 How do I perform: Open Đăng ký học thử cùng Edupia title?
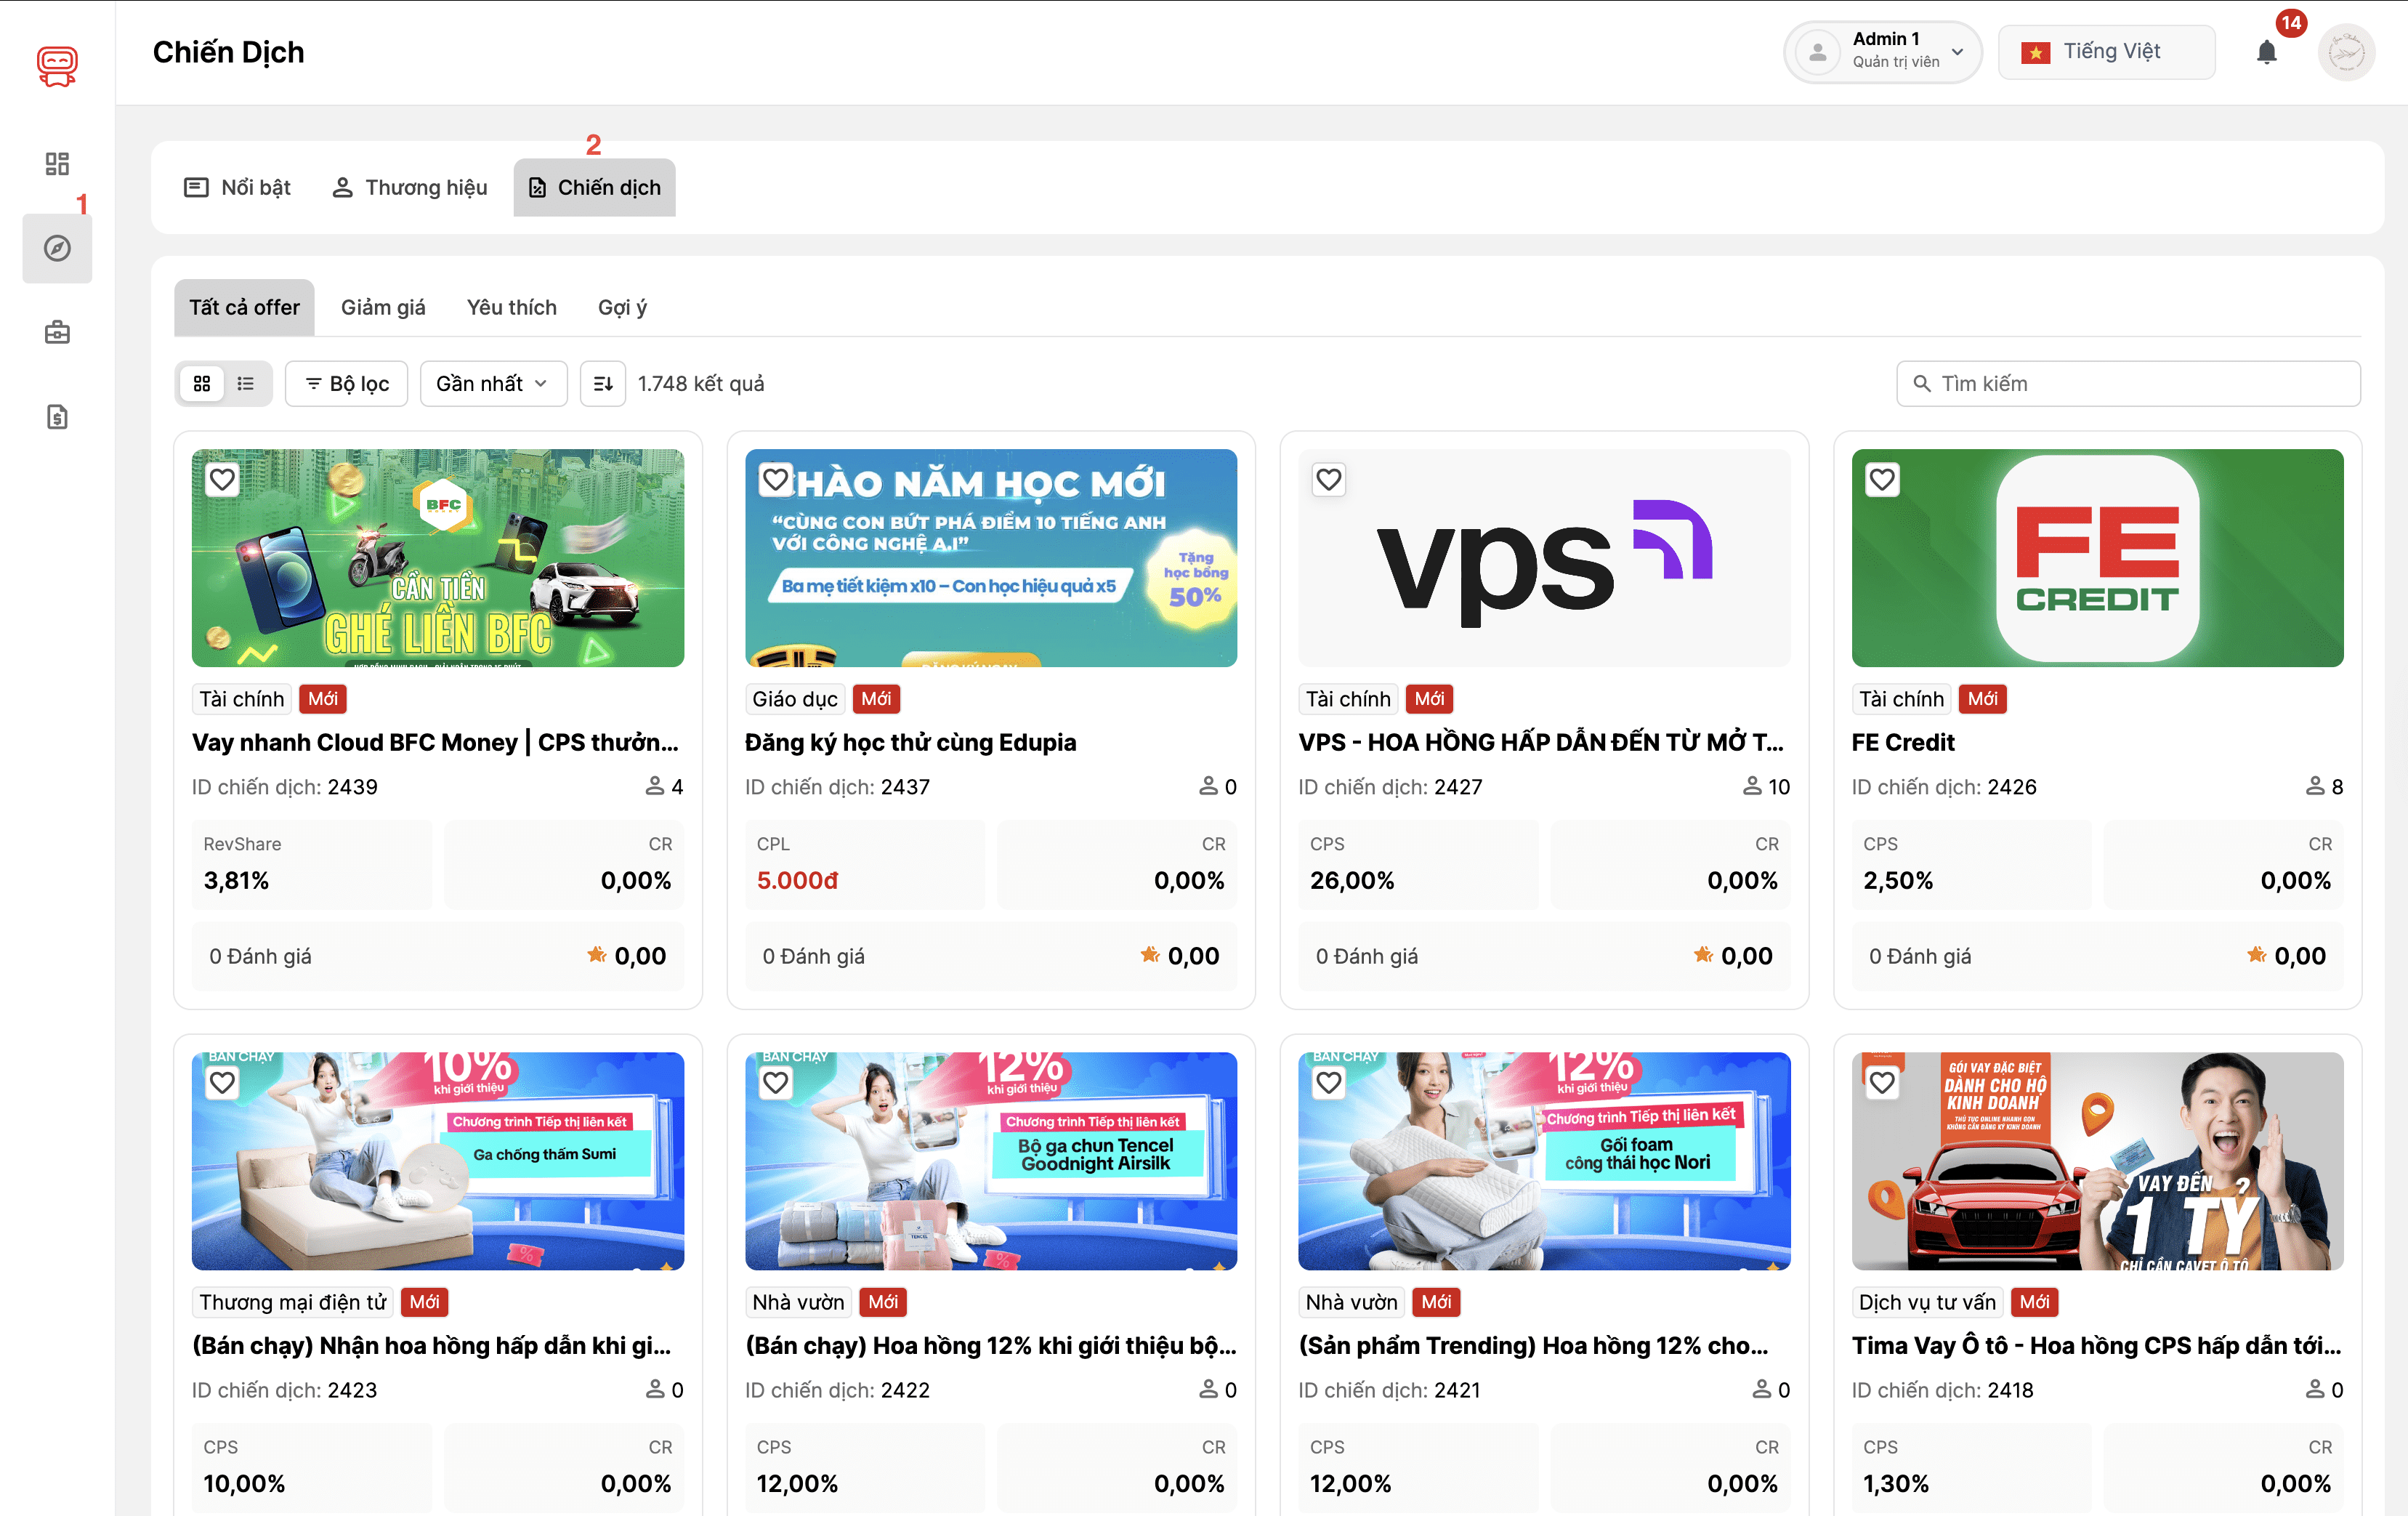pos(910,742)
